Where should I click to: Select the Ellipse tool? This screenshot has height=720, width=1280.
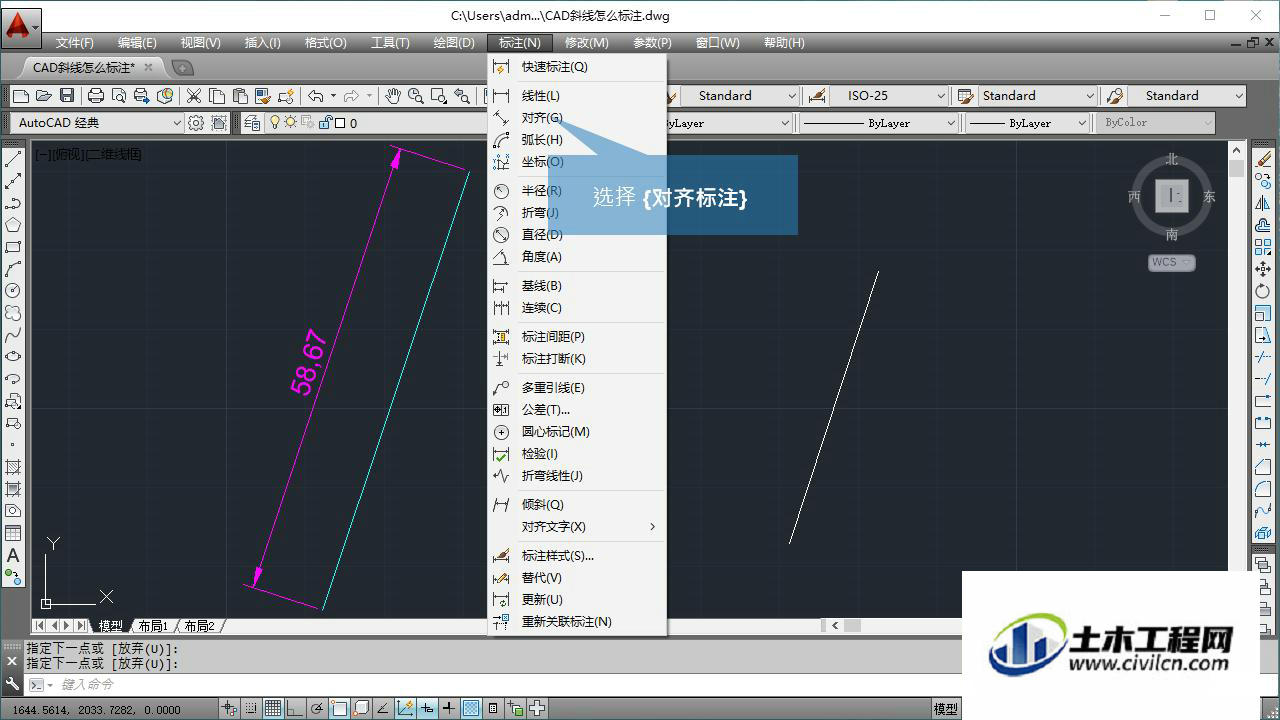(x=13, y=357)
